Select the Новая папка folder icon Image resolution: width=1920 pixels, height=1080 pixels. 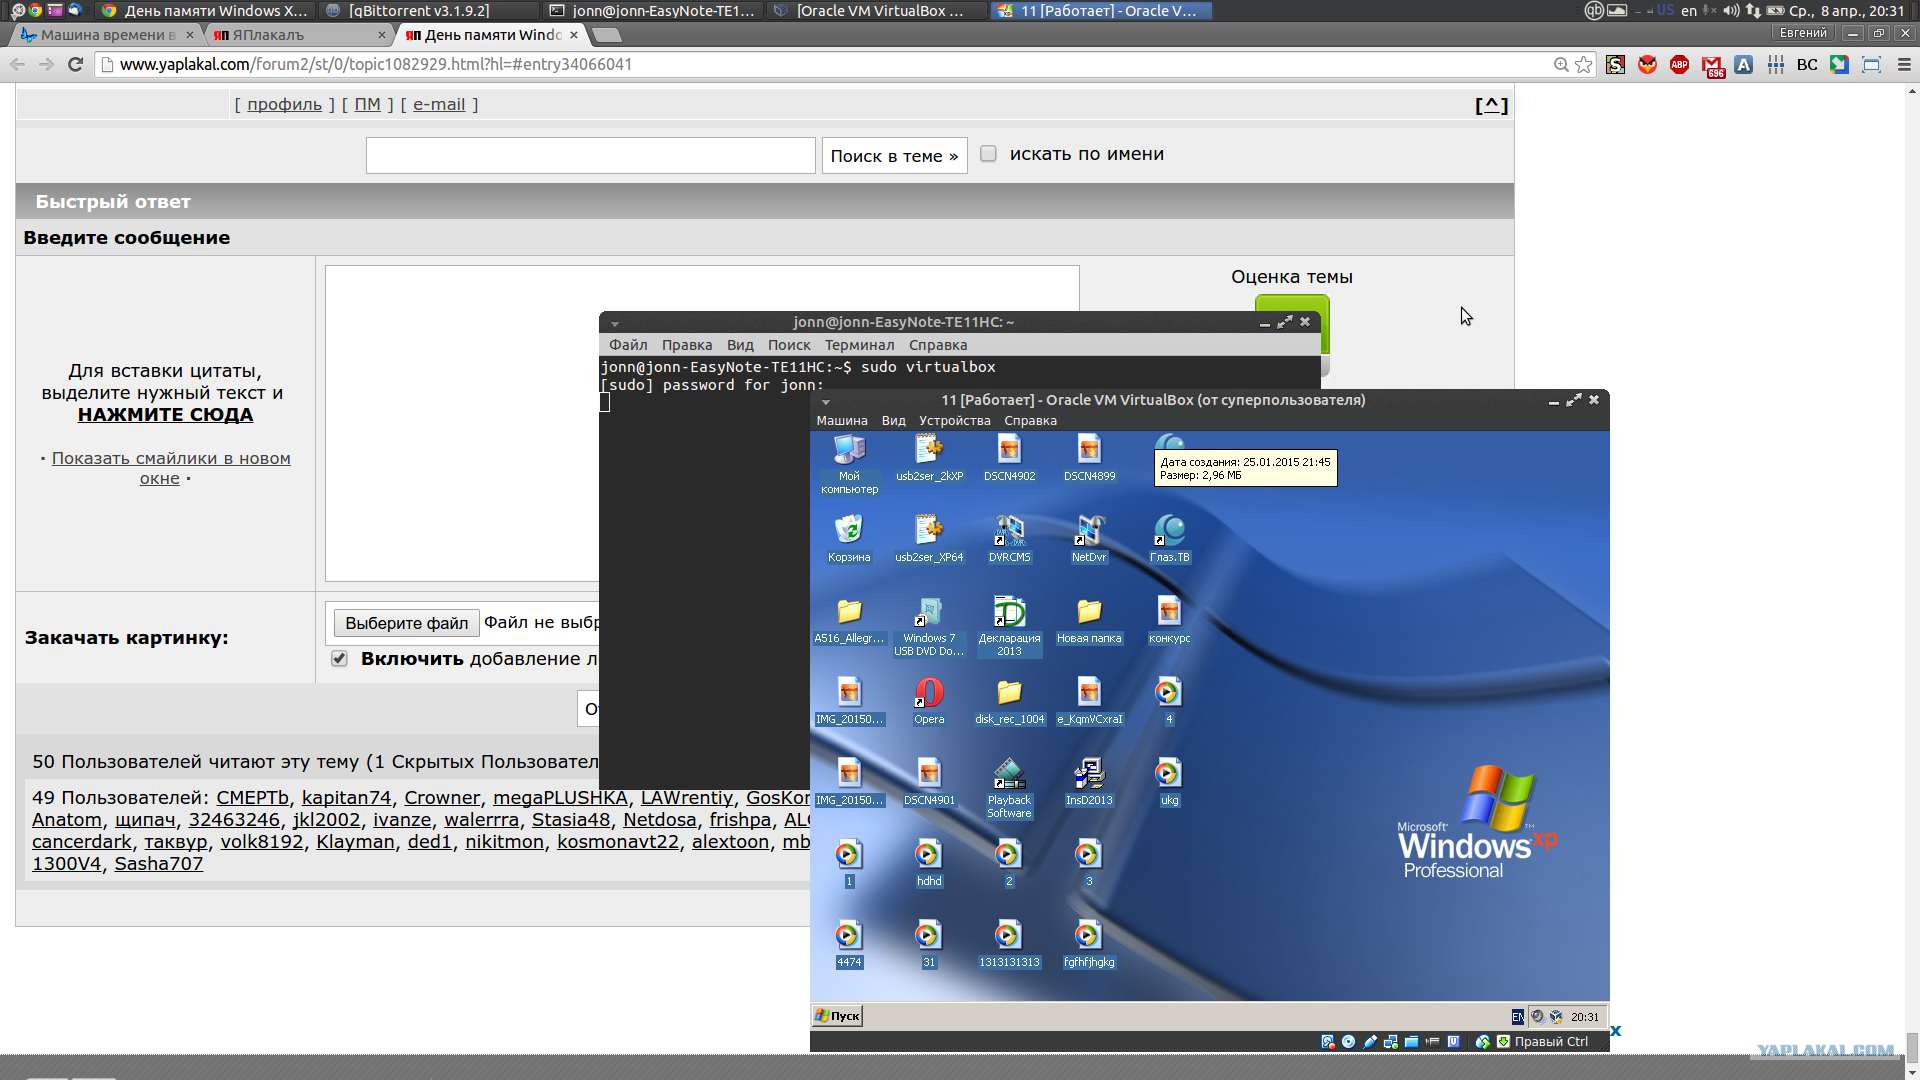pyautogui.click(x=1089, y=619)
